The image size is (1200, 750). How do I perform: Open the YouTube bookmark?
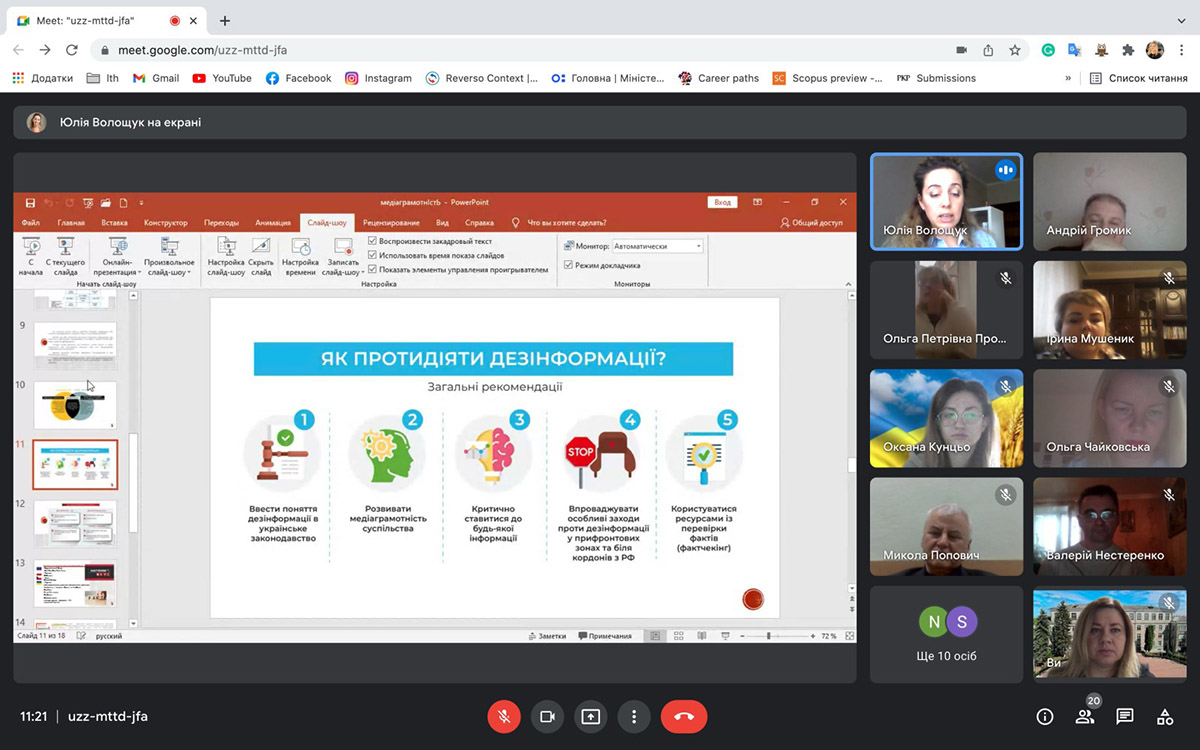point(222,78)
